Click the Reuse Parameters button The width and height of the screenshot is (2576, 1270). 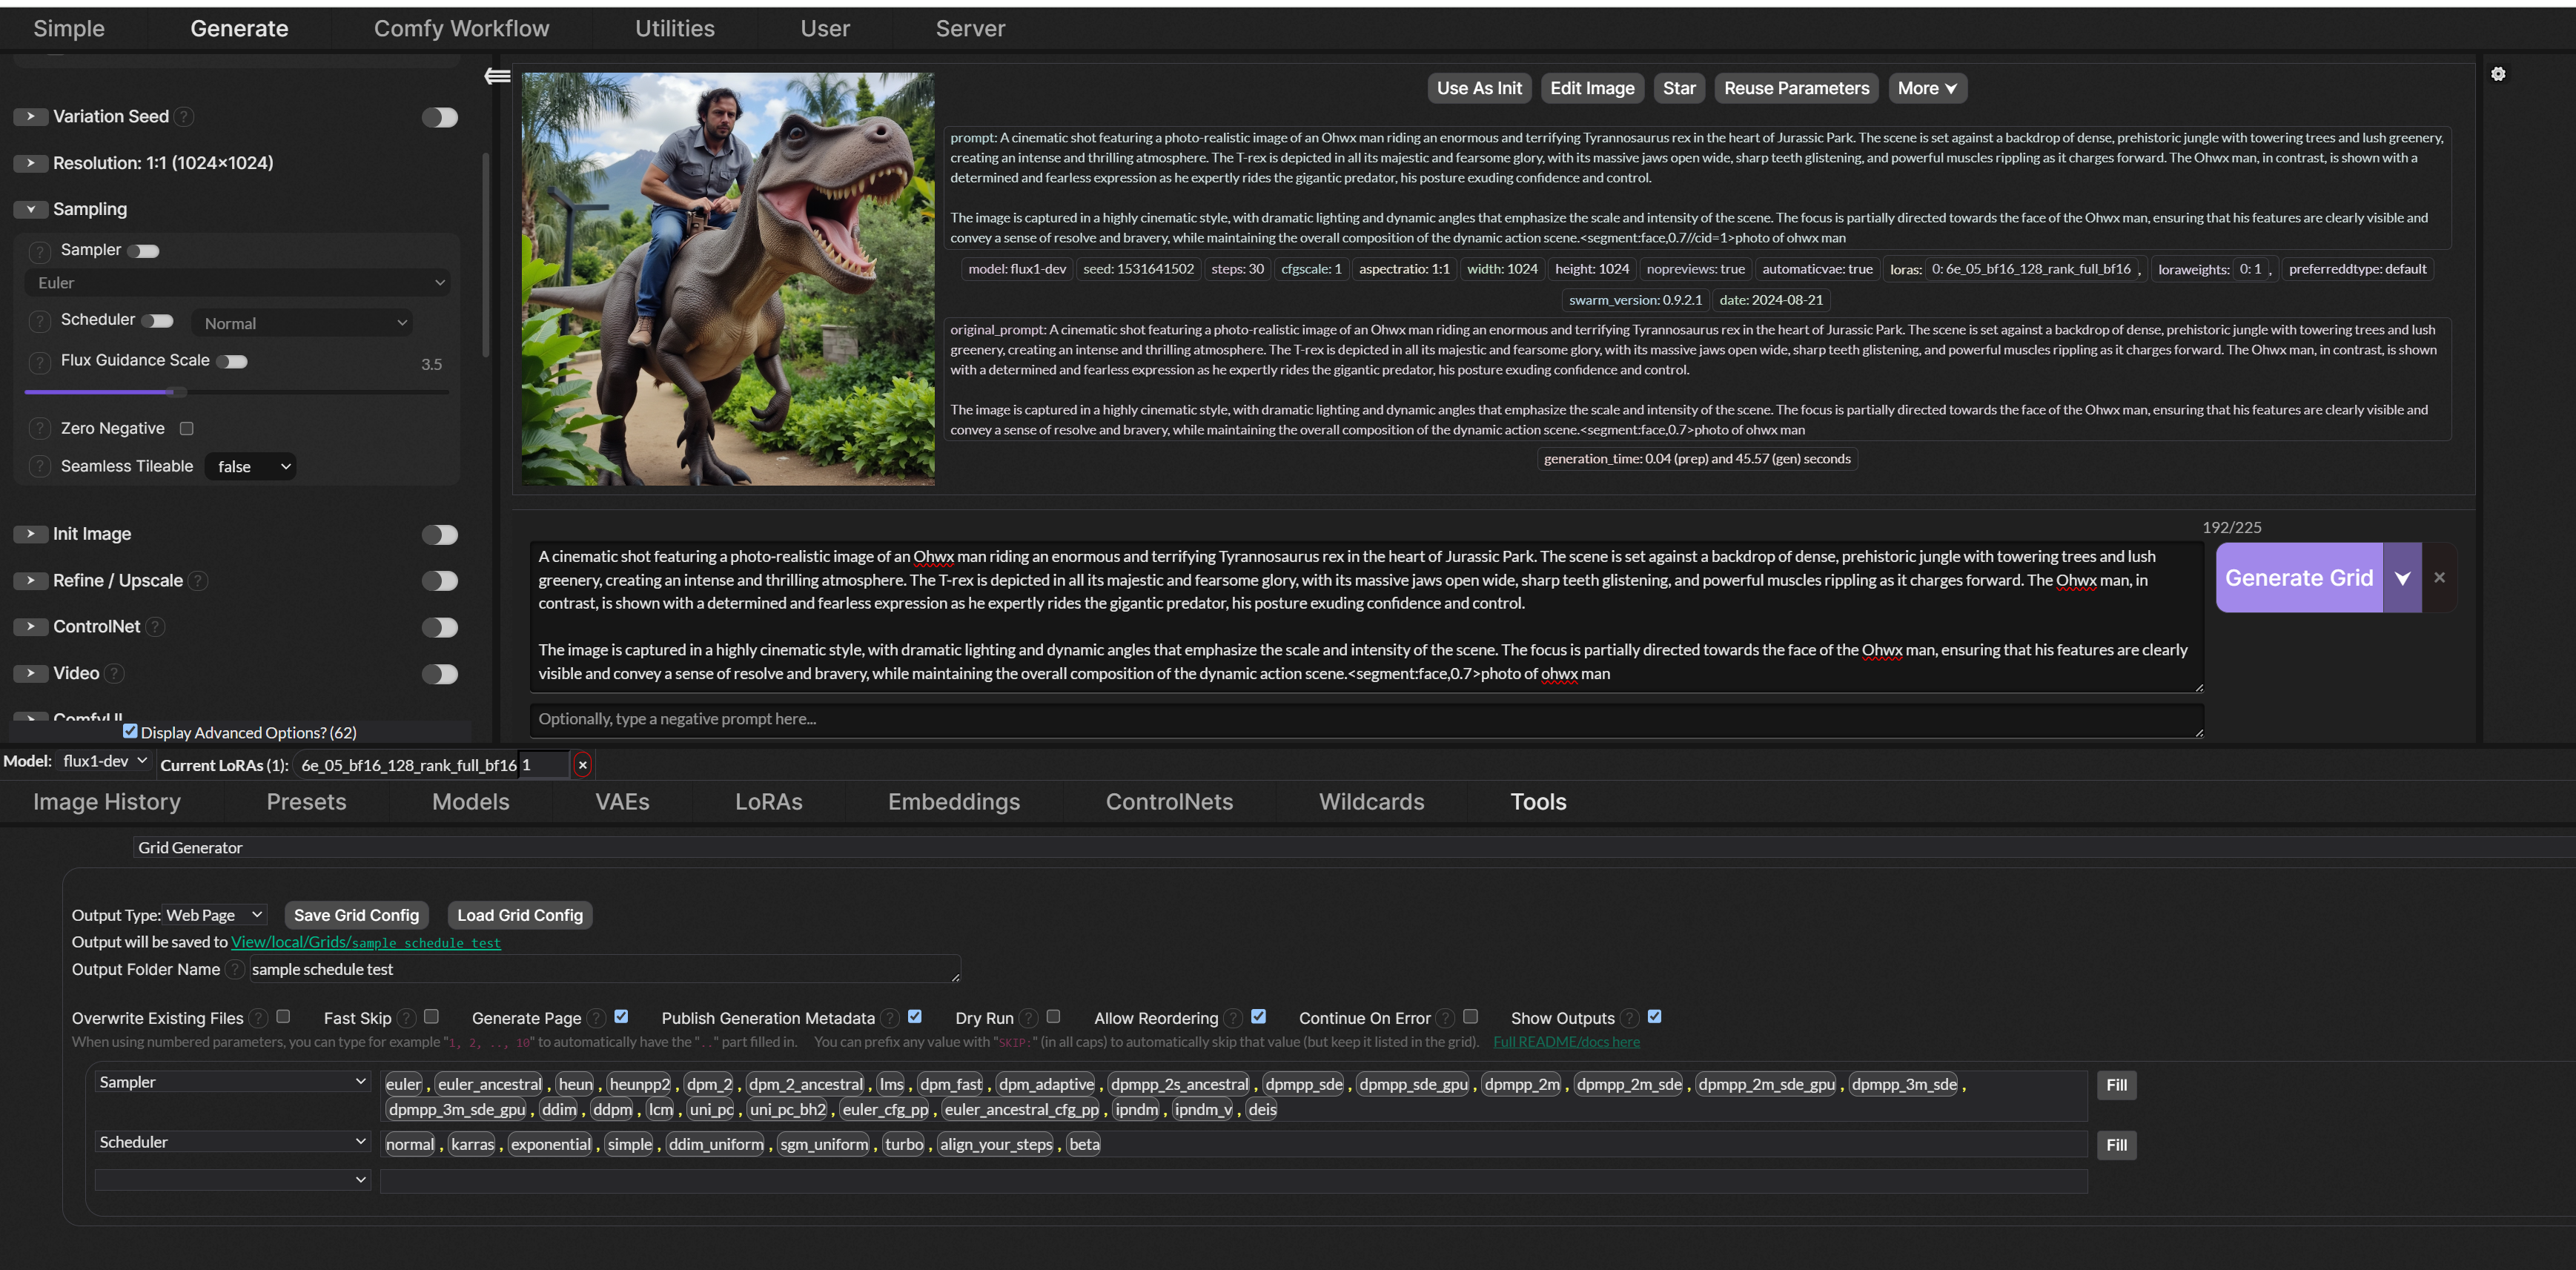click(1796, 88)
